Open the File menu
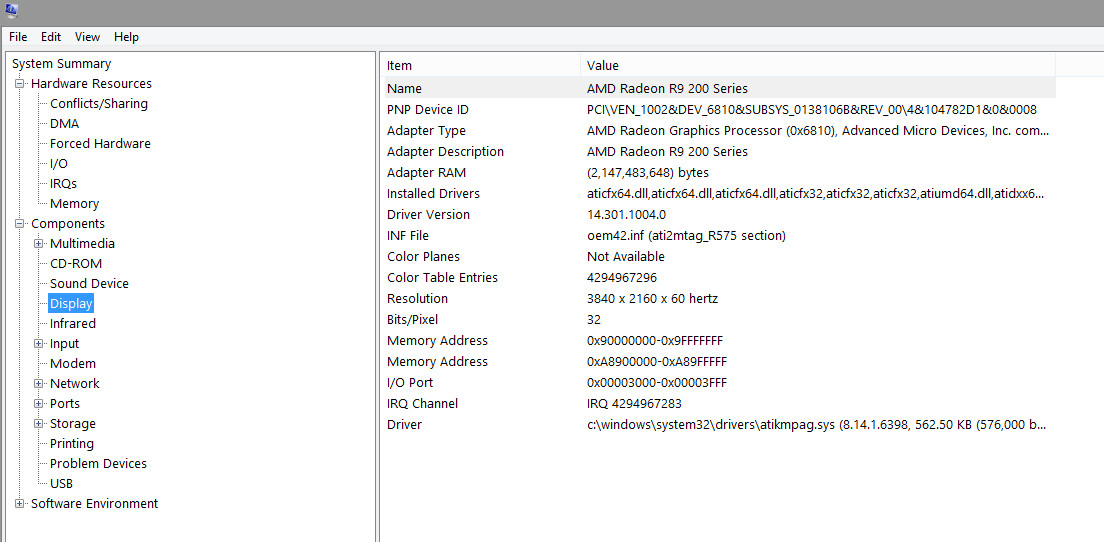The width and height of the screenshot is (1104, 542). (18, 37)
